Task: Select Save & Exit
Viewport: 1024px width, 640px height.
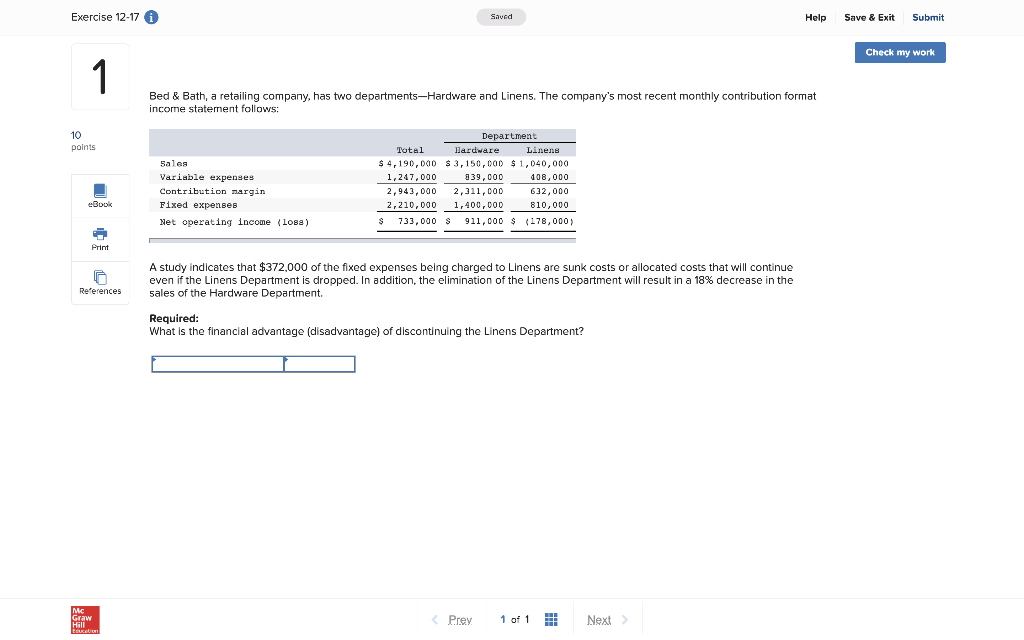Action: (867, 17)
